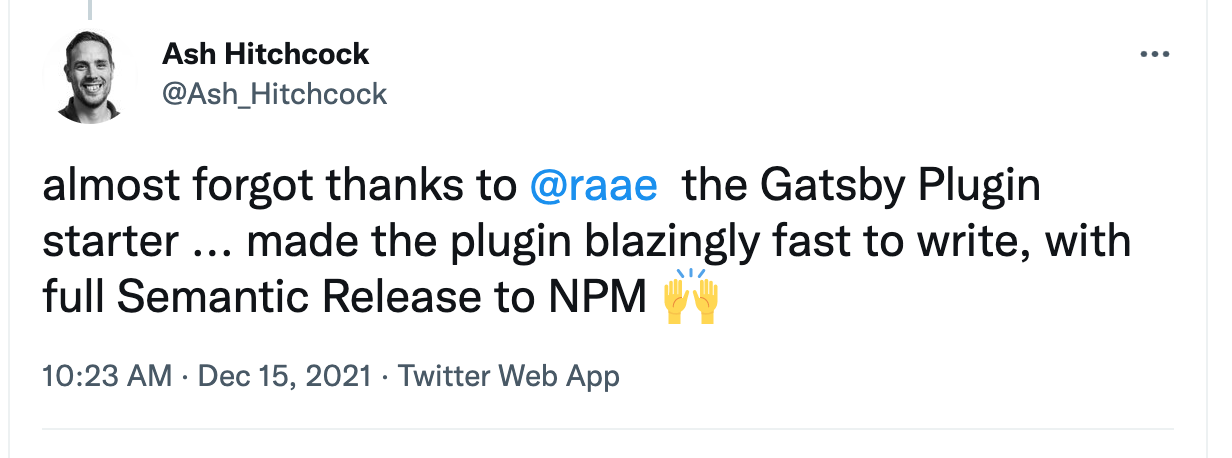Visit the @Ash_Hitchcock handle link

274,94
